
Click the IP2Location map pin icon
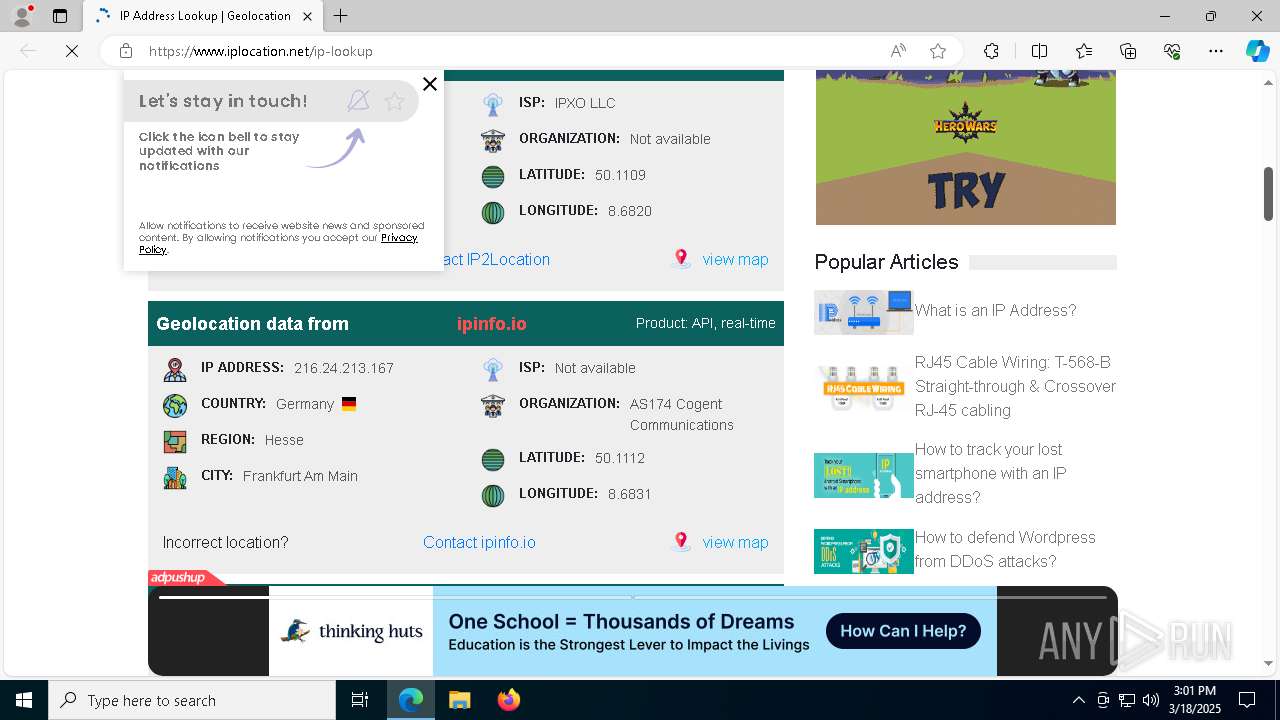pos(681,258)
